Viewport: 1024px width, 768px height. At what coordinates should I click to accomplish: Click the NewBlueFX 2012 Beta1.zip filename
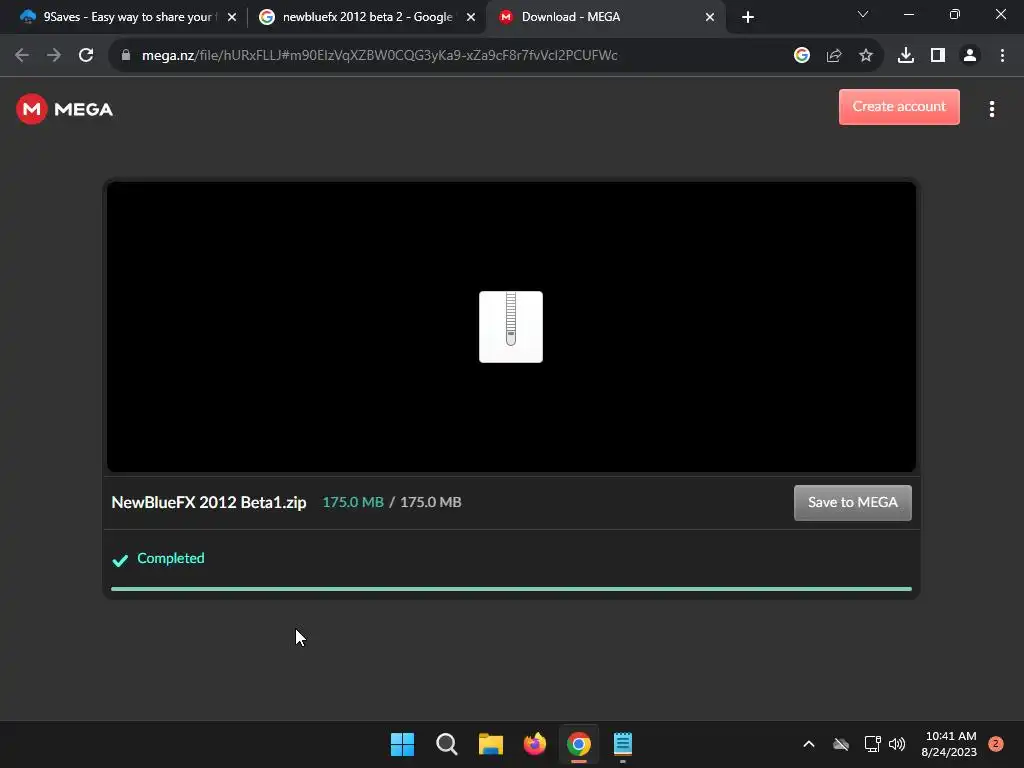(209, 502)
